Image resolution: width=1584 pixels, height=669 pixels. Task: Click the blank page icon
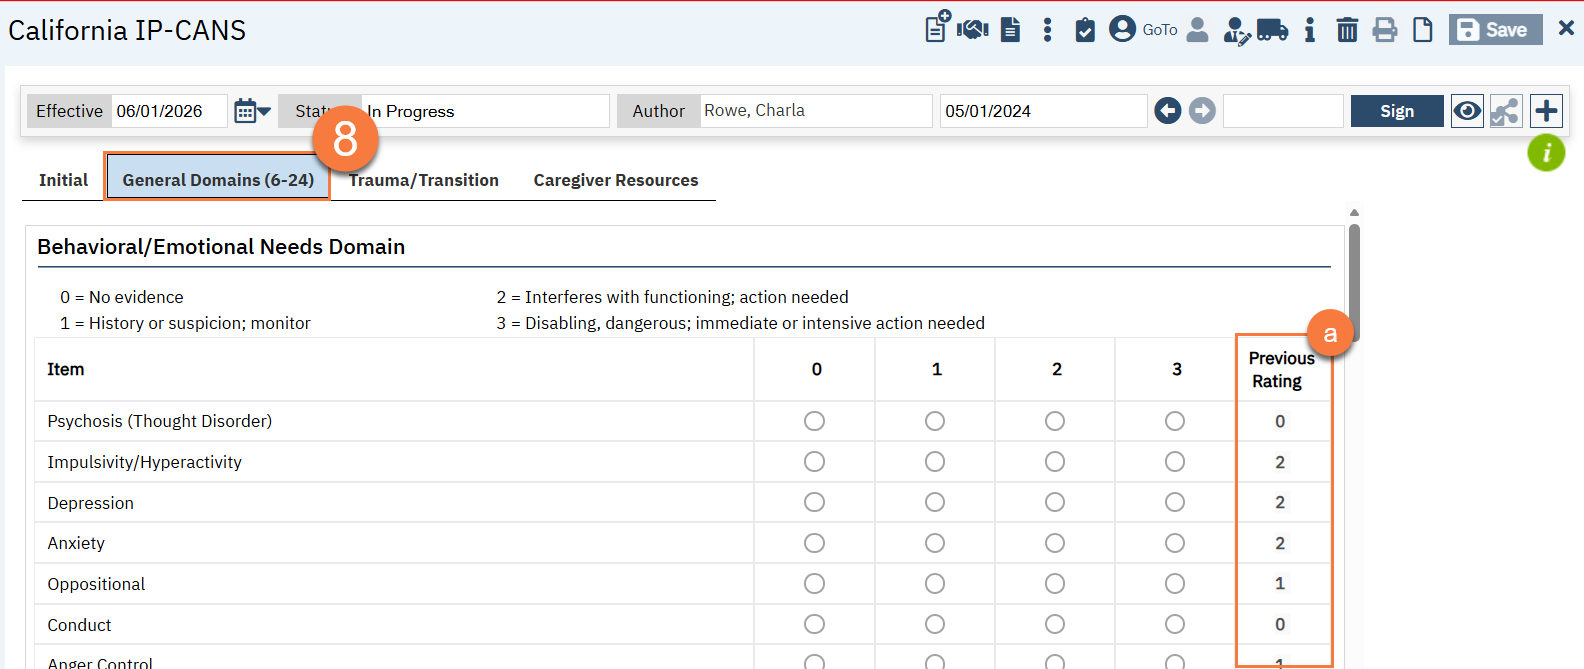coord(1422,30)
